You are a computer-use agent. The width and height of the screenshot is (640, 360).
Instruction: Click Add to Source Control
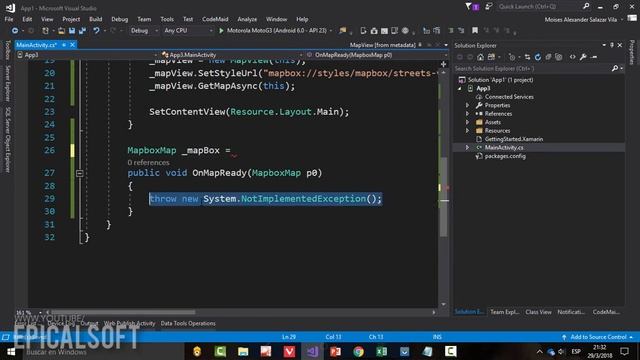coord(598,337)
